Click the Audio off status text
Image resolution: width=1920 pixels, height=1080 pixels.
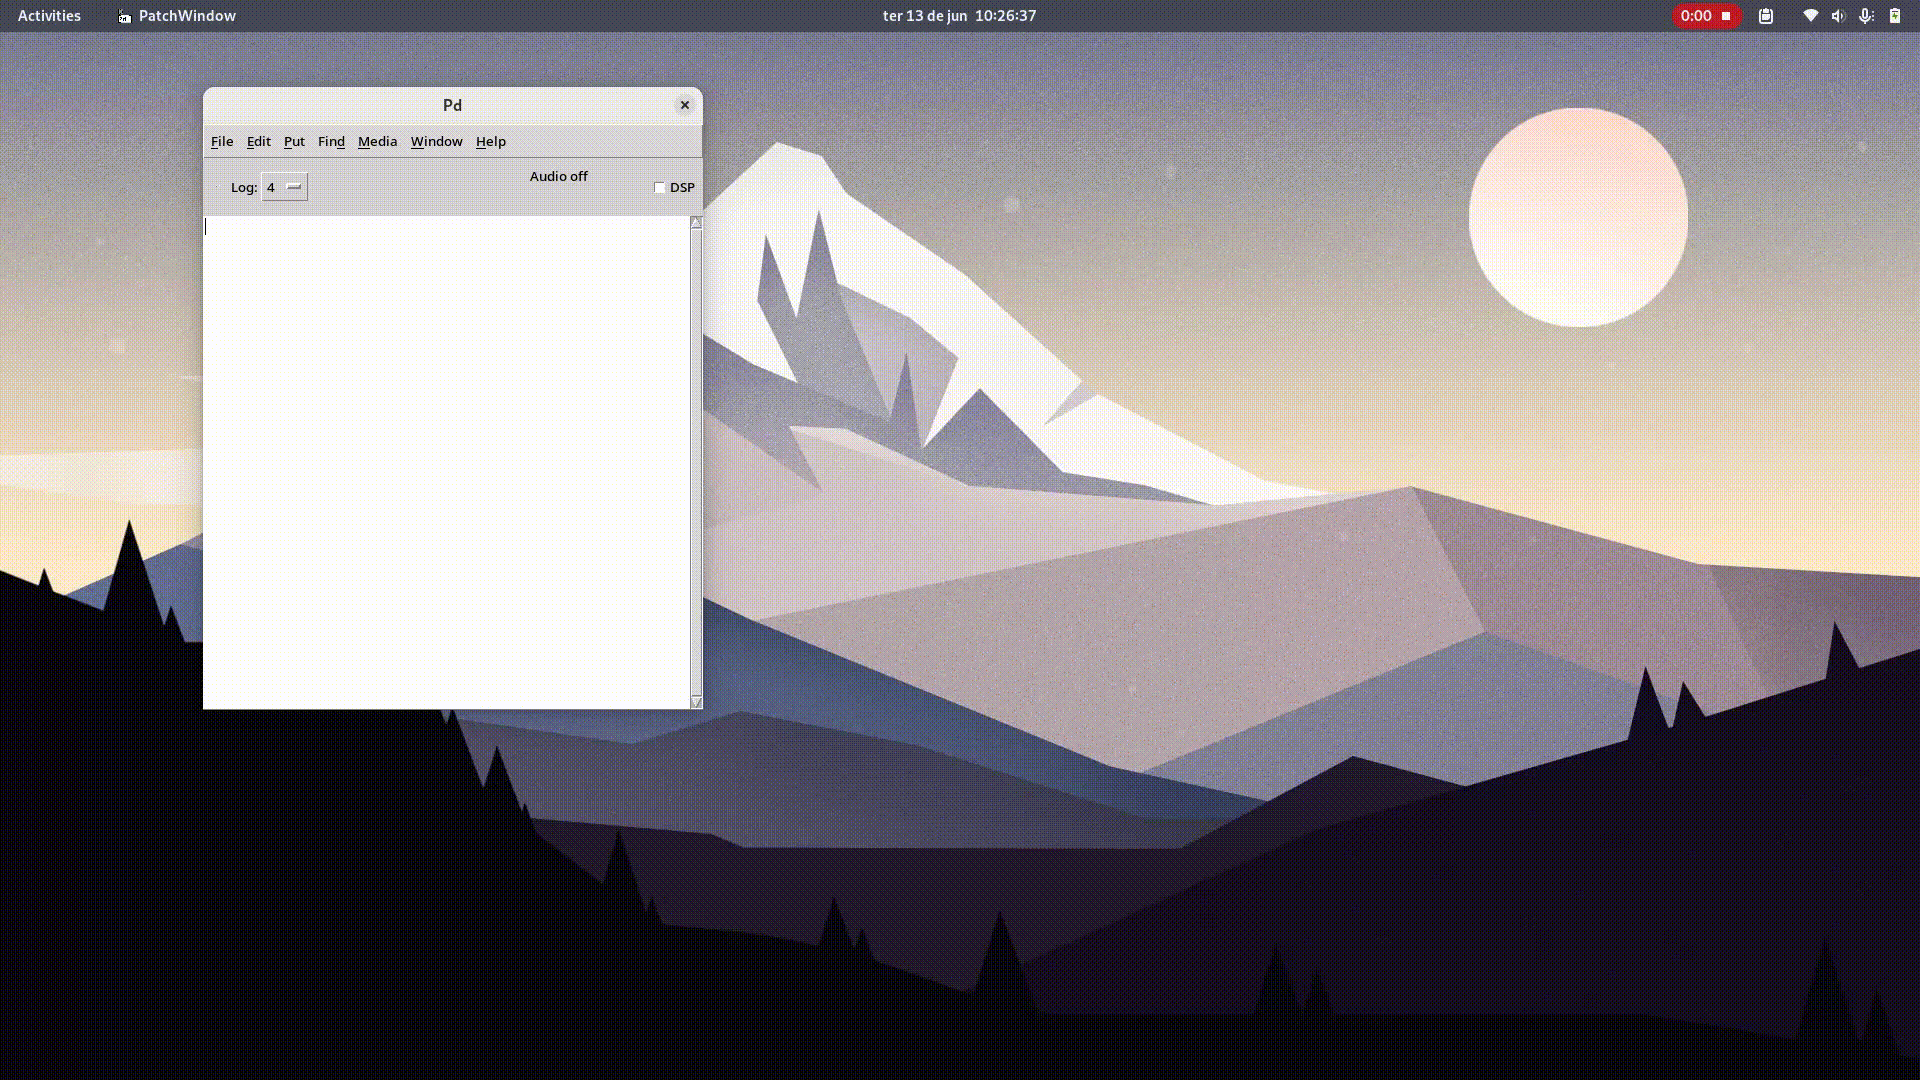[x=558, y=176]
